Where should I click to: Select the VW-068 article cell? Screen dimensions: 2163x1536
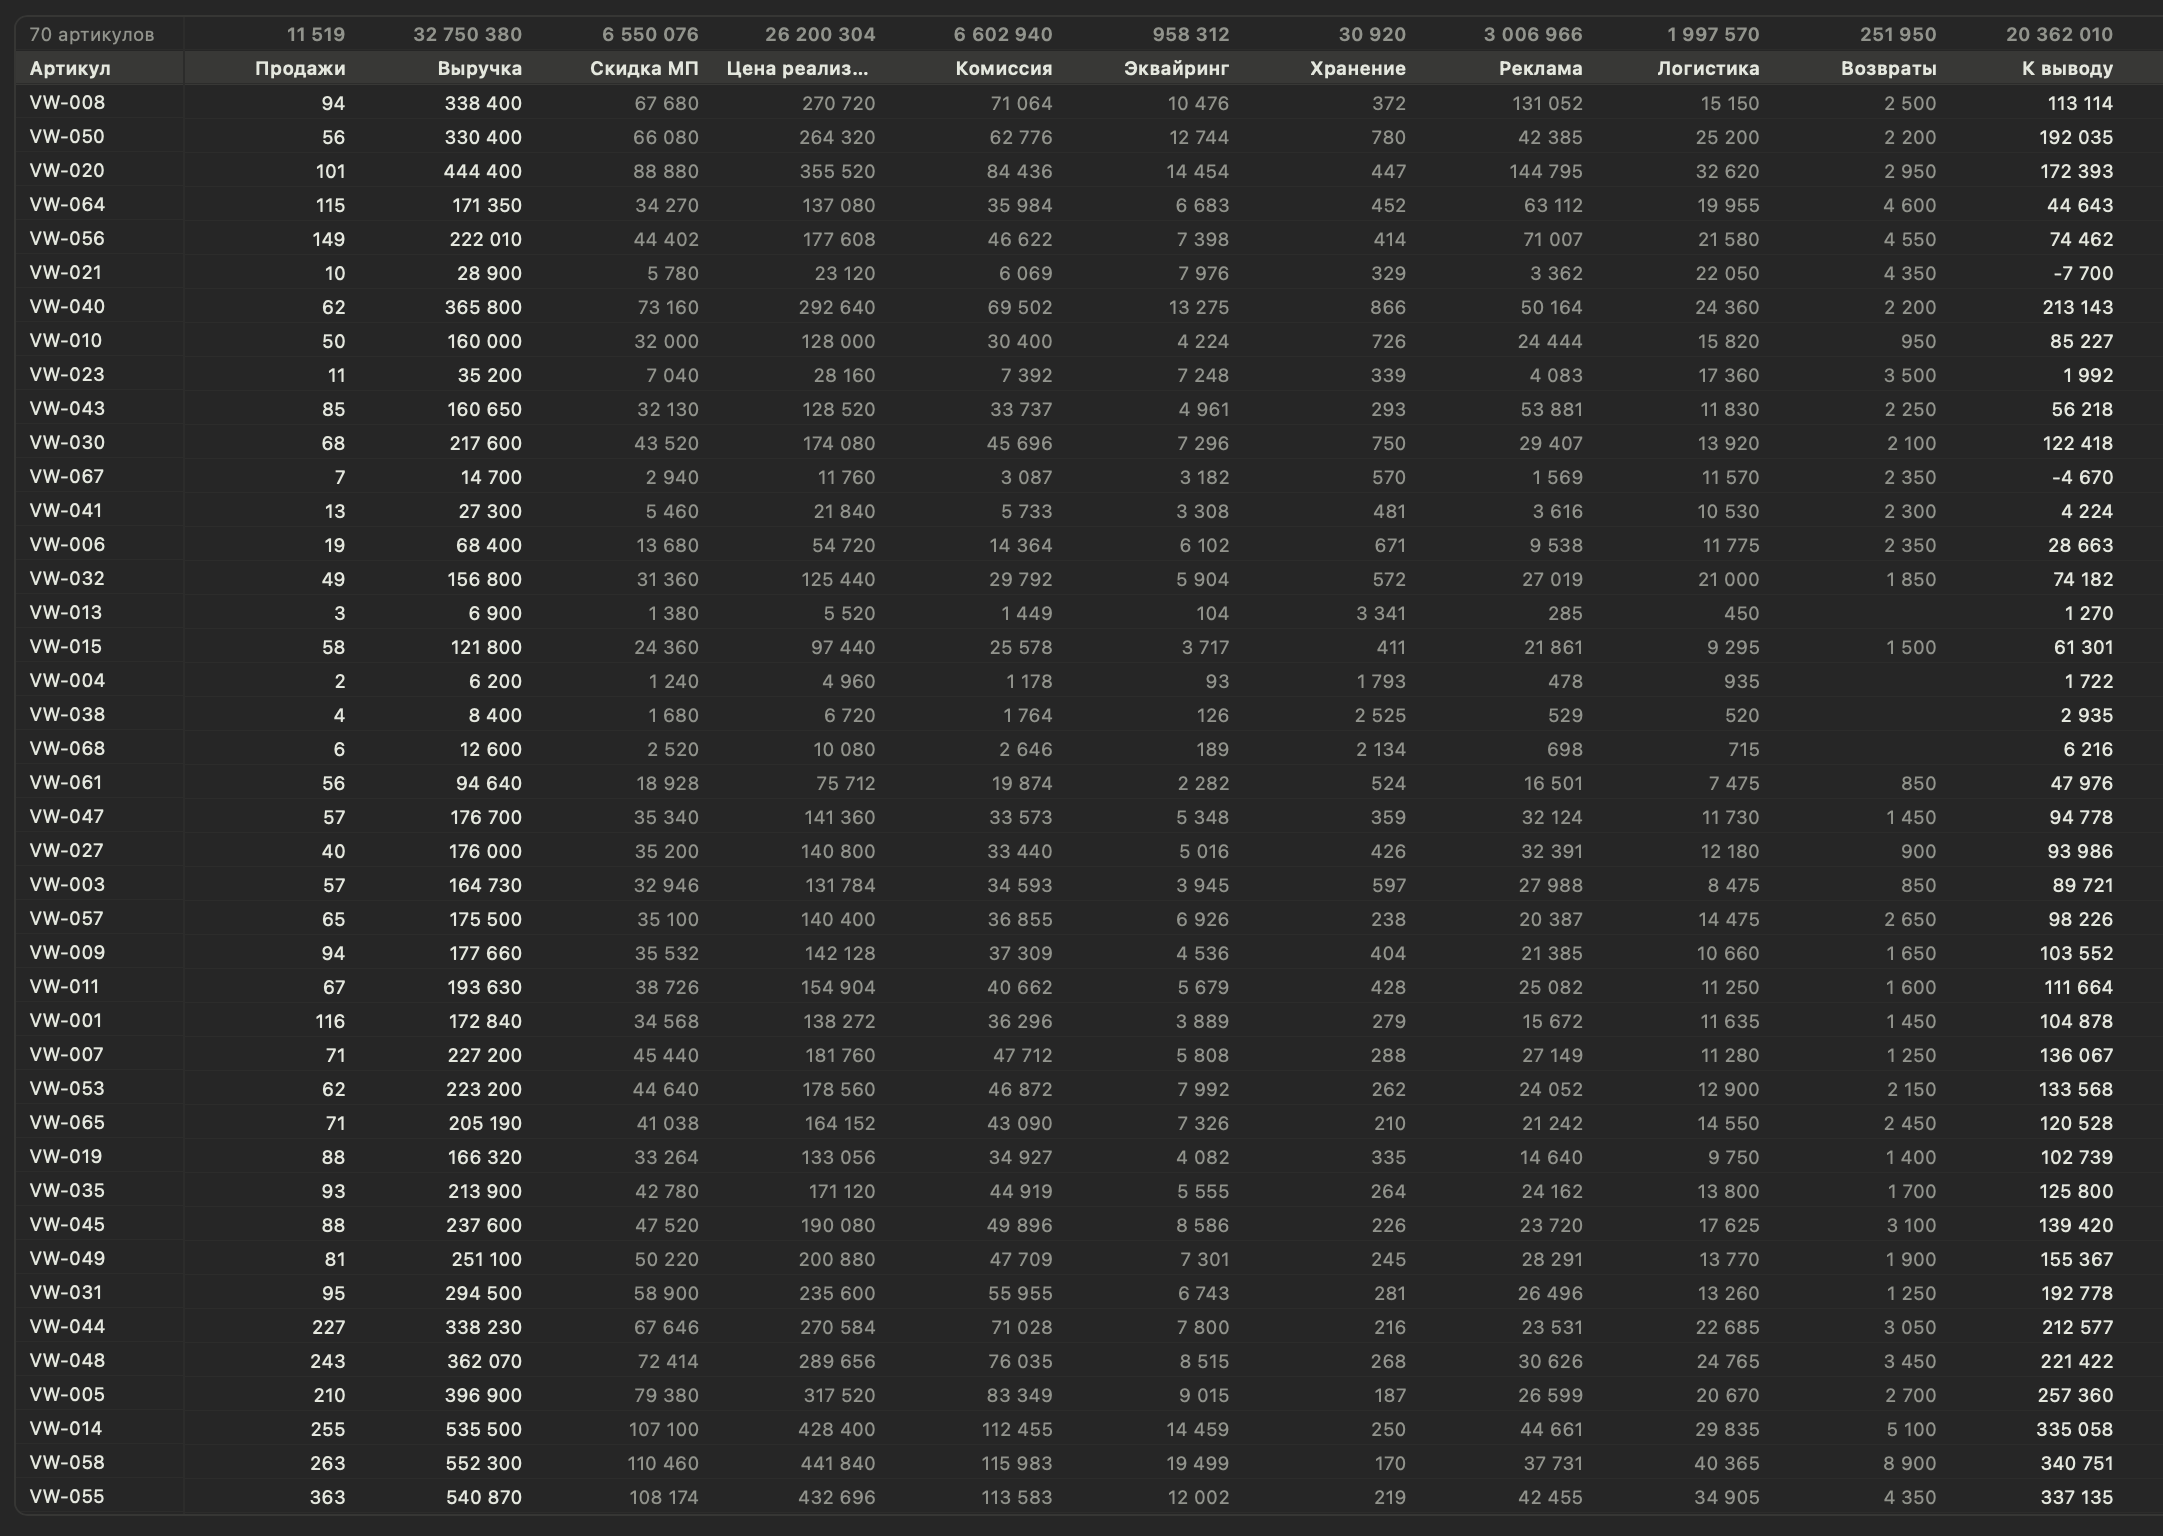(x=67, y=749)
